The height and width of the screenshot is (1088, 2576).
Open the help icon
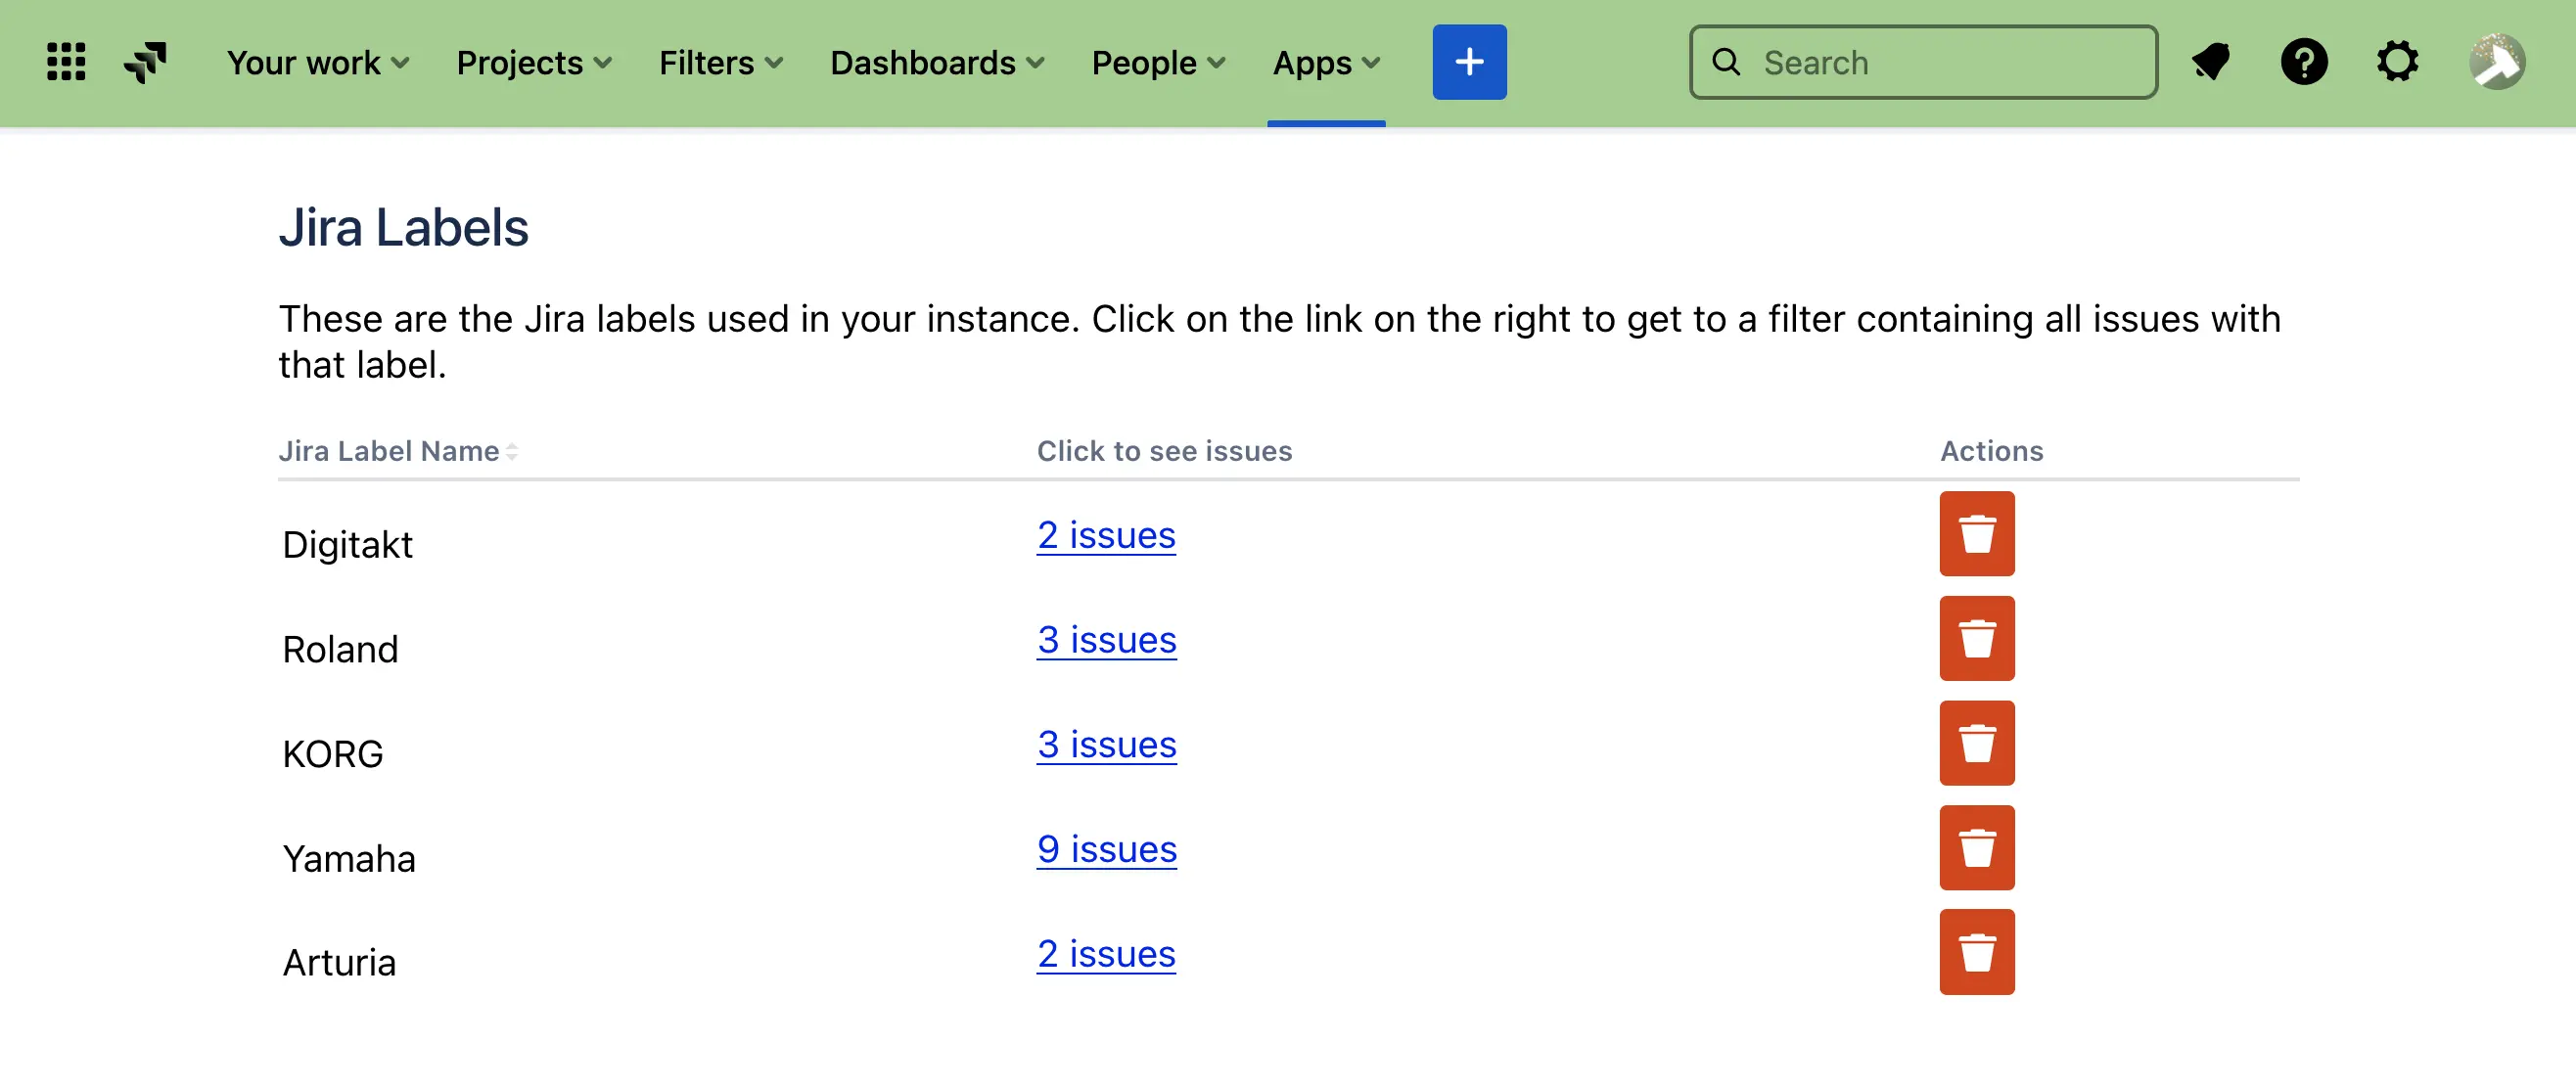(2305, 62)
